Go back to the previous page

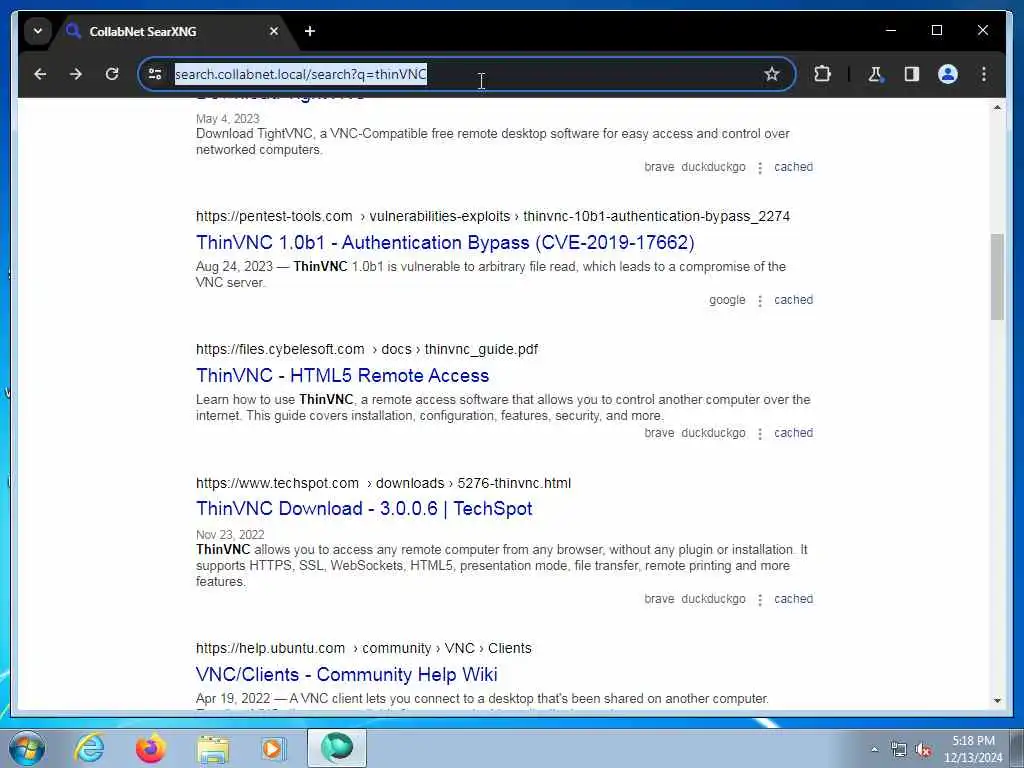click(x=40, y=74)
